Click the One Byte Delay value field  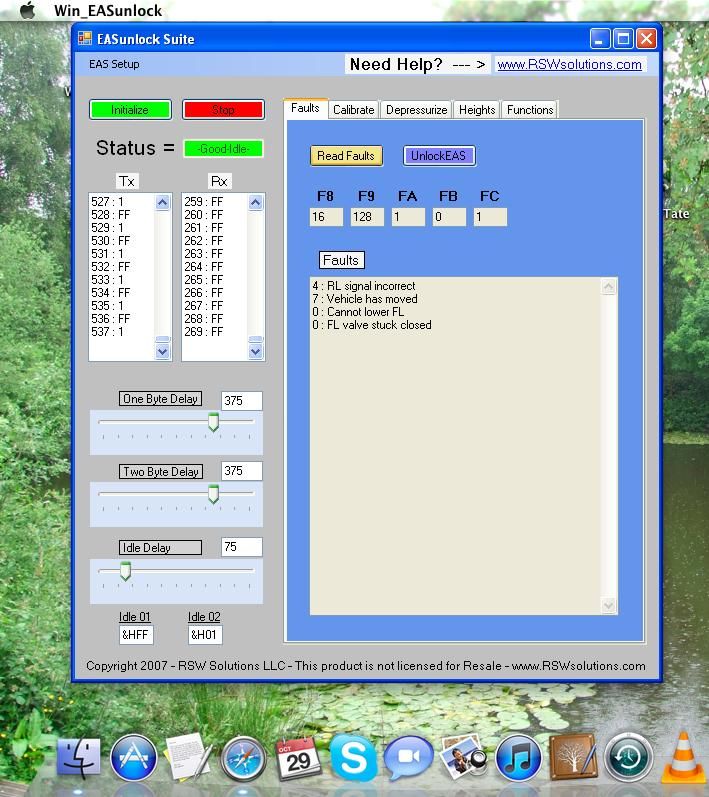[242, 401]
